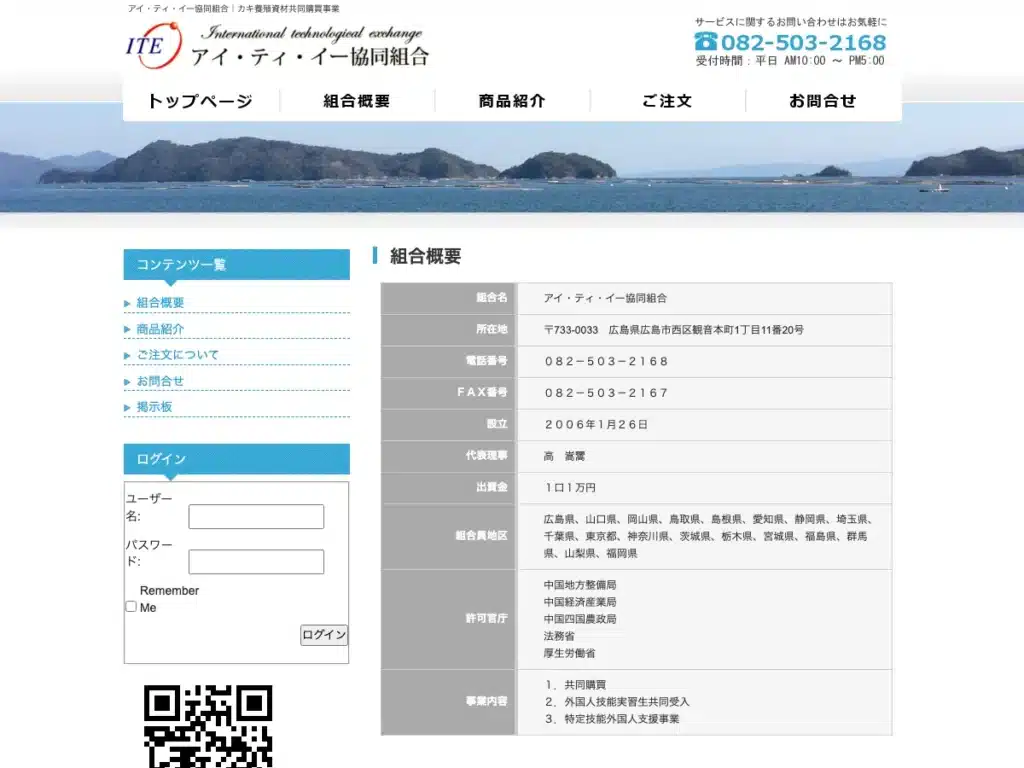Viewport: 1024px width, 768px height.
Task: Click the 中国地方整備局 entry
Action: [580, 584]
